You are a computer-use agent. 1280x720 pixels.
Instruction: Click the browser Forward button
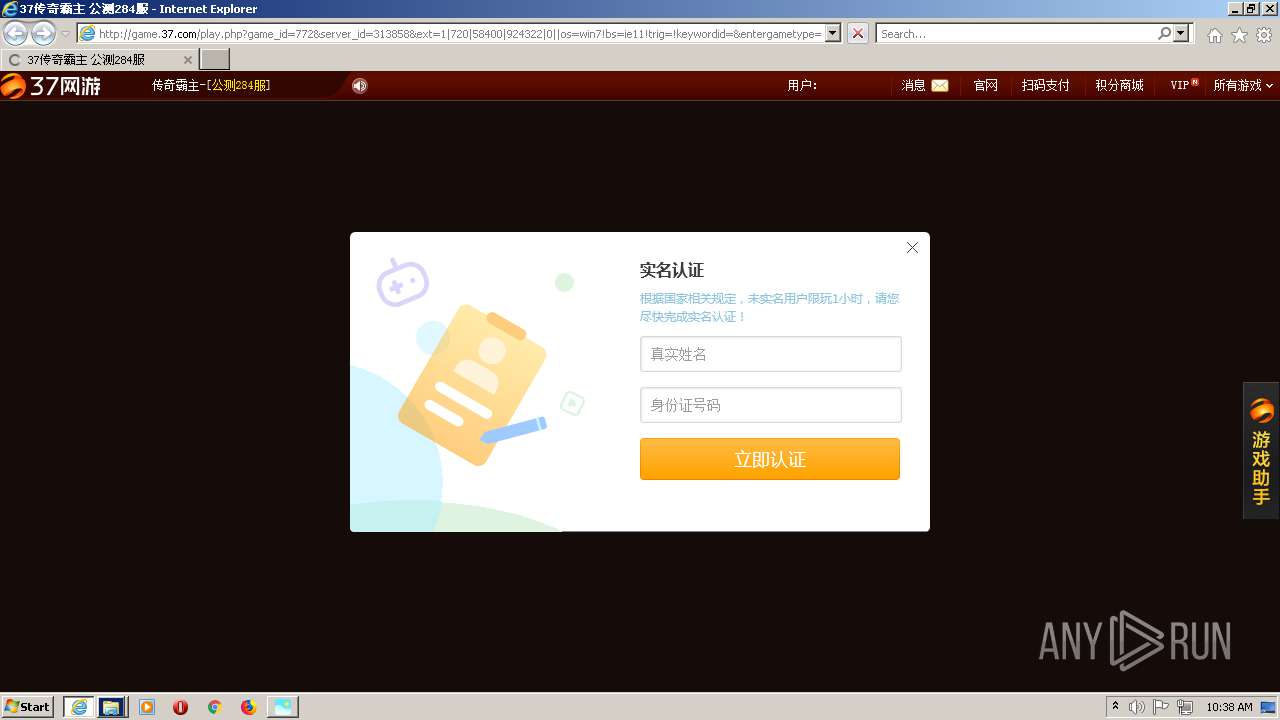click(x=43, y=34)
